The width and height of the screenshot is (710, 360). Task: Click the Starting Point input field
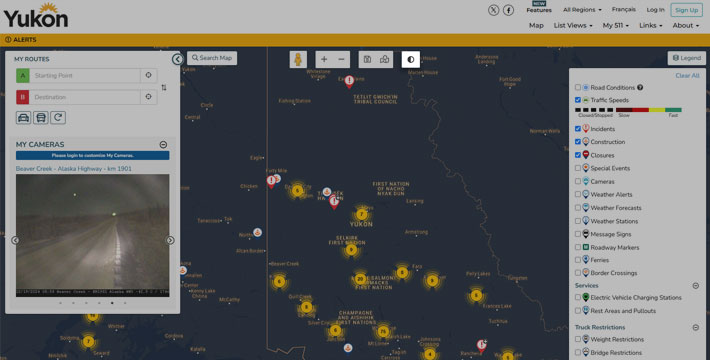pos(85,76)
